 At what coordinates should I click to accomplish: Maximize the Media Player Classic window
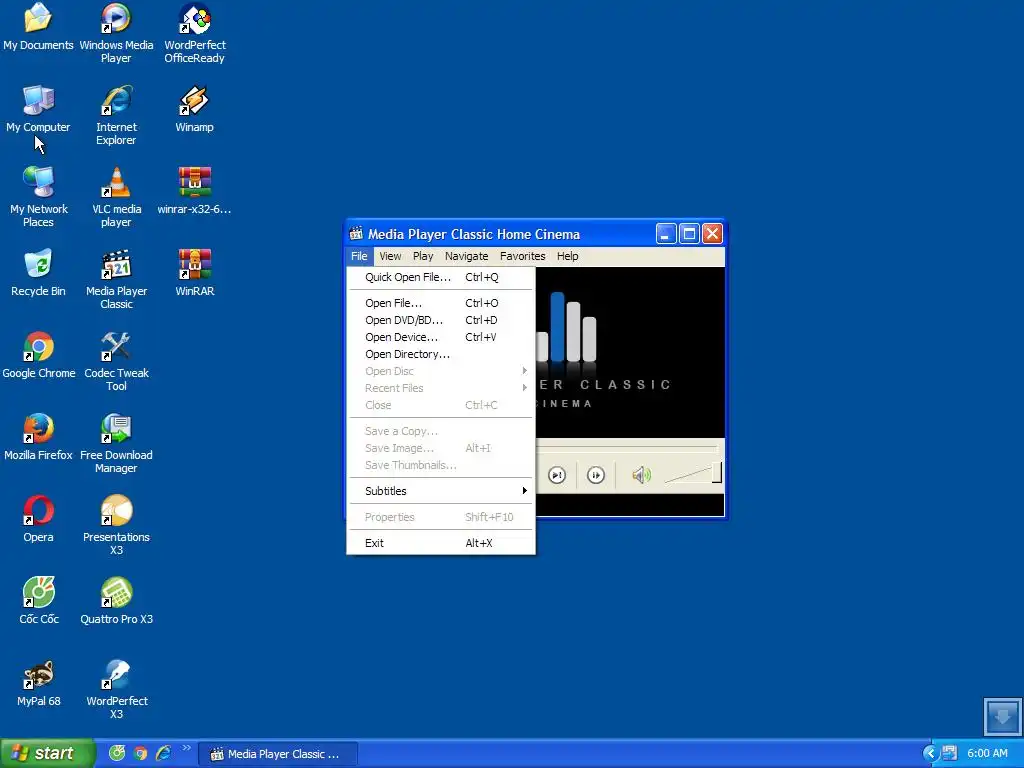689,234
